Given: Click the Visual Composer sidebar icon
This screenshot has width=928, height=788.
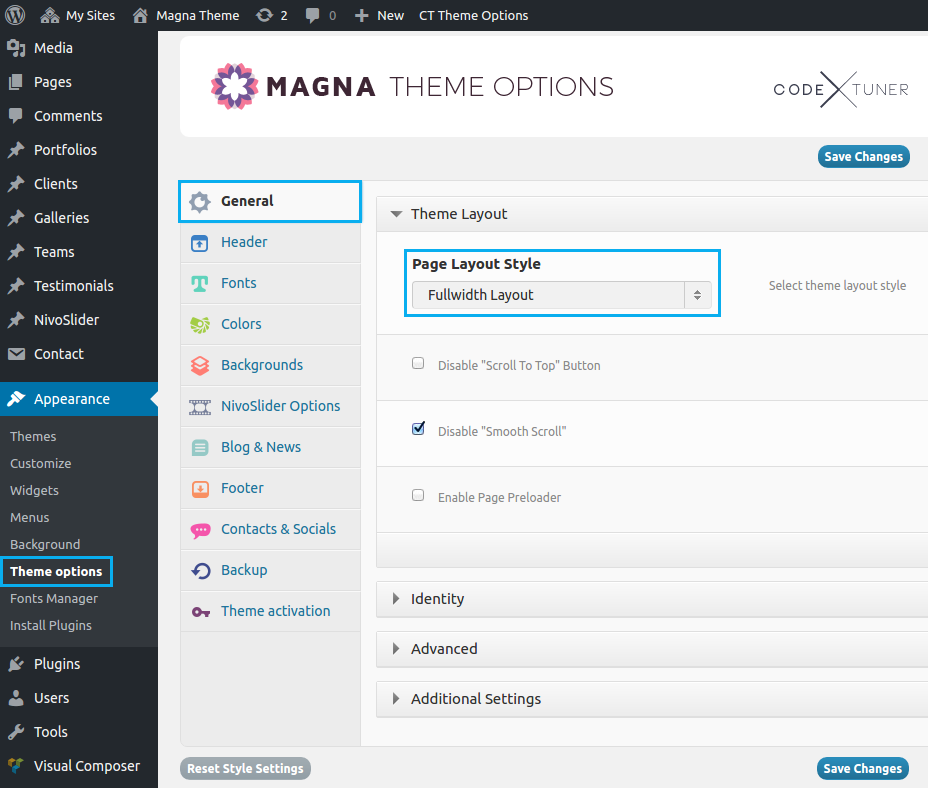Looking at the screenshot, I should [16, 766].
